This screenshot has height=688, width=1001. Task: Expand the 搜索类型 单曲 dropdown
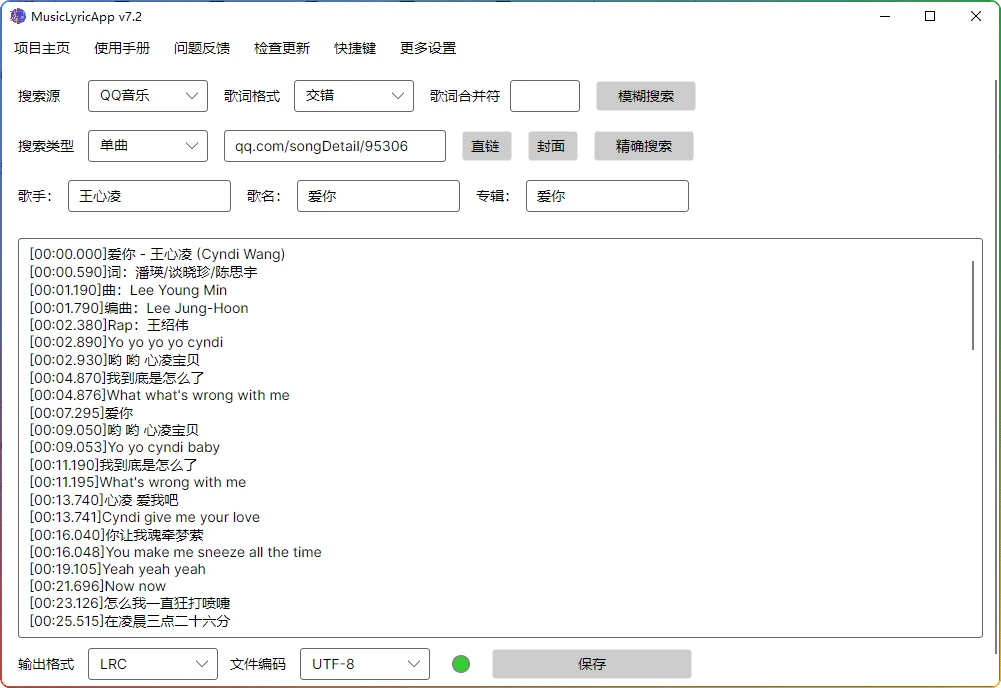(148, 146)
